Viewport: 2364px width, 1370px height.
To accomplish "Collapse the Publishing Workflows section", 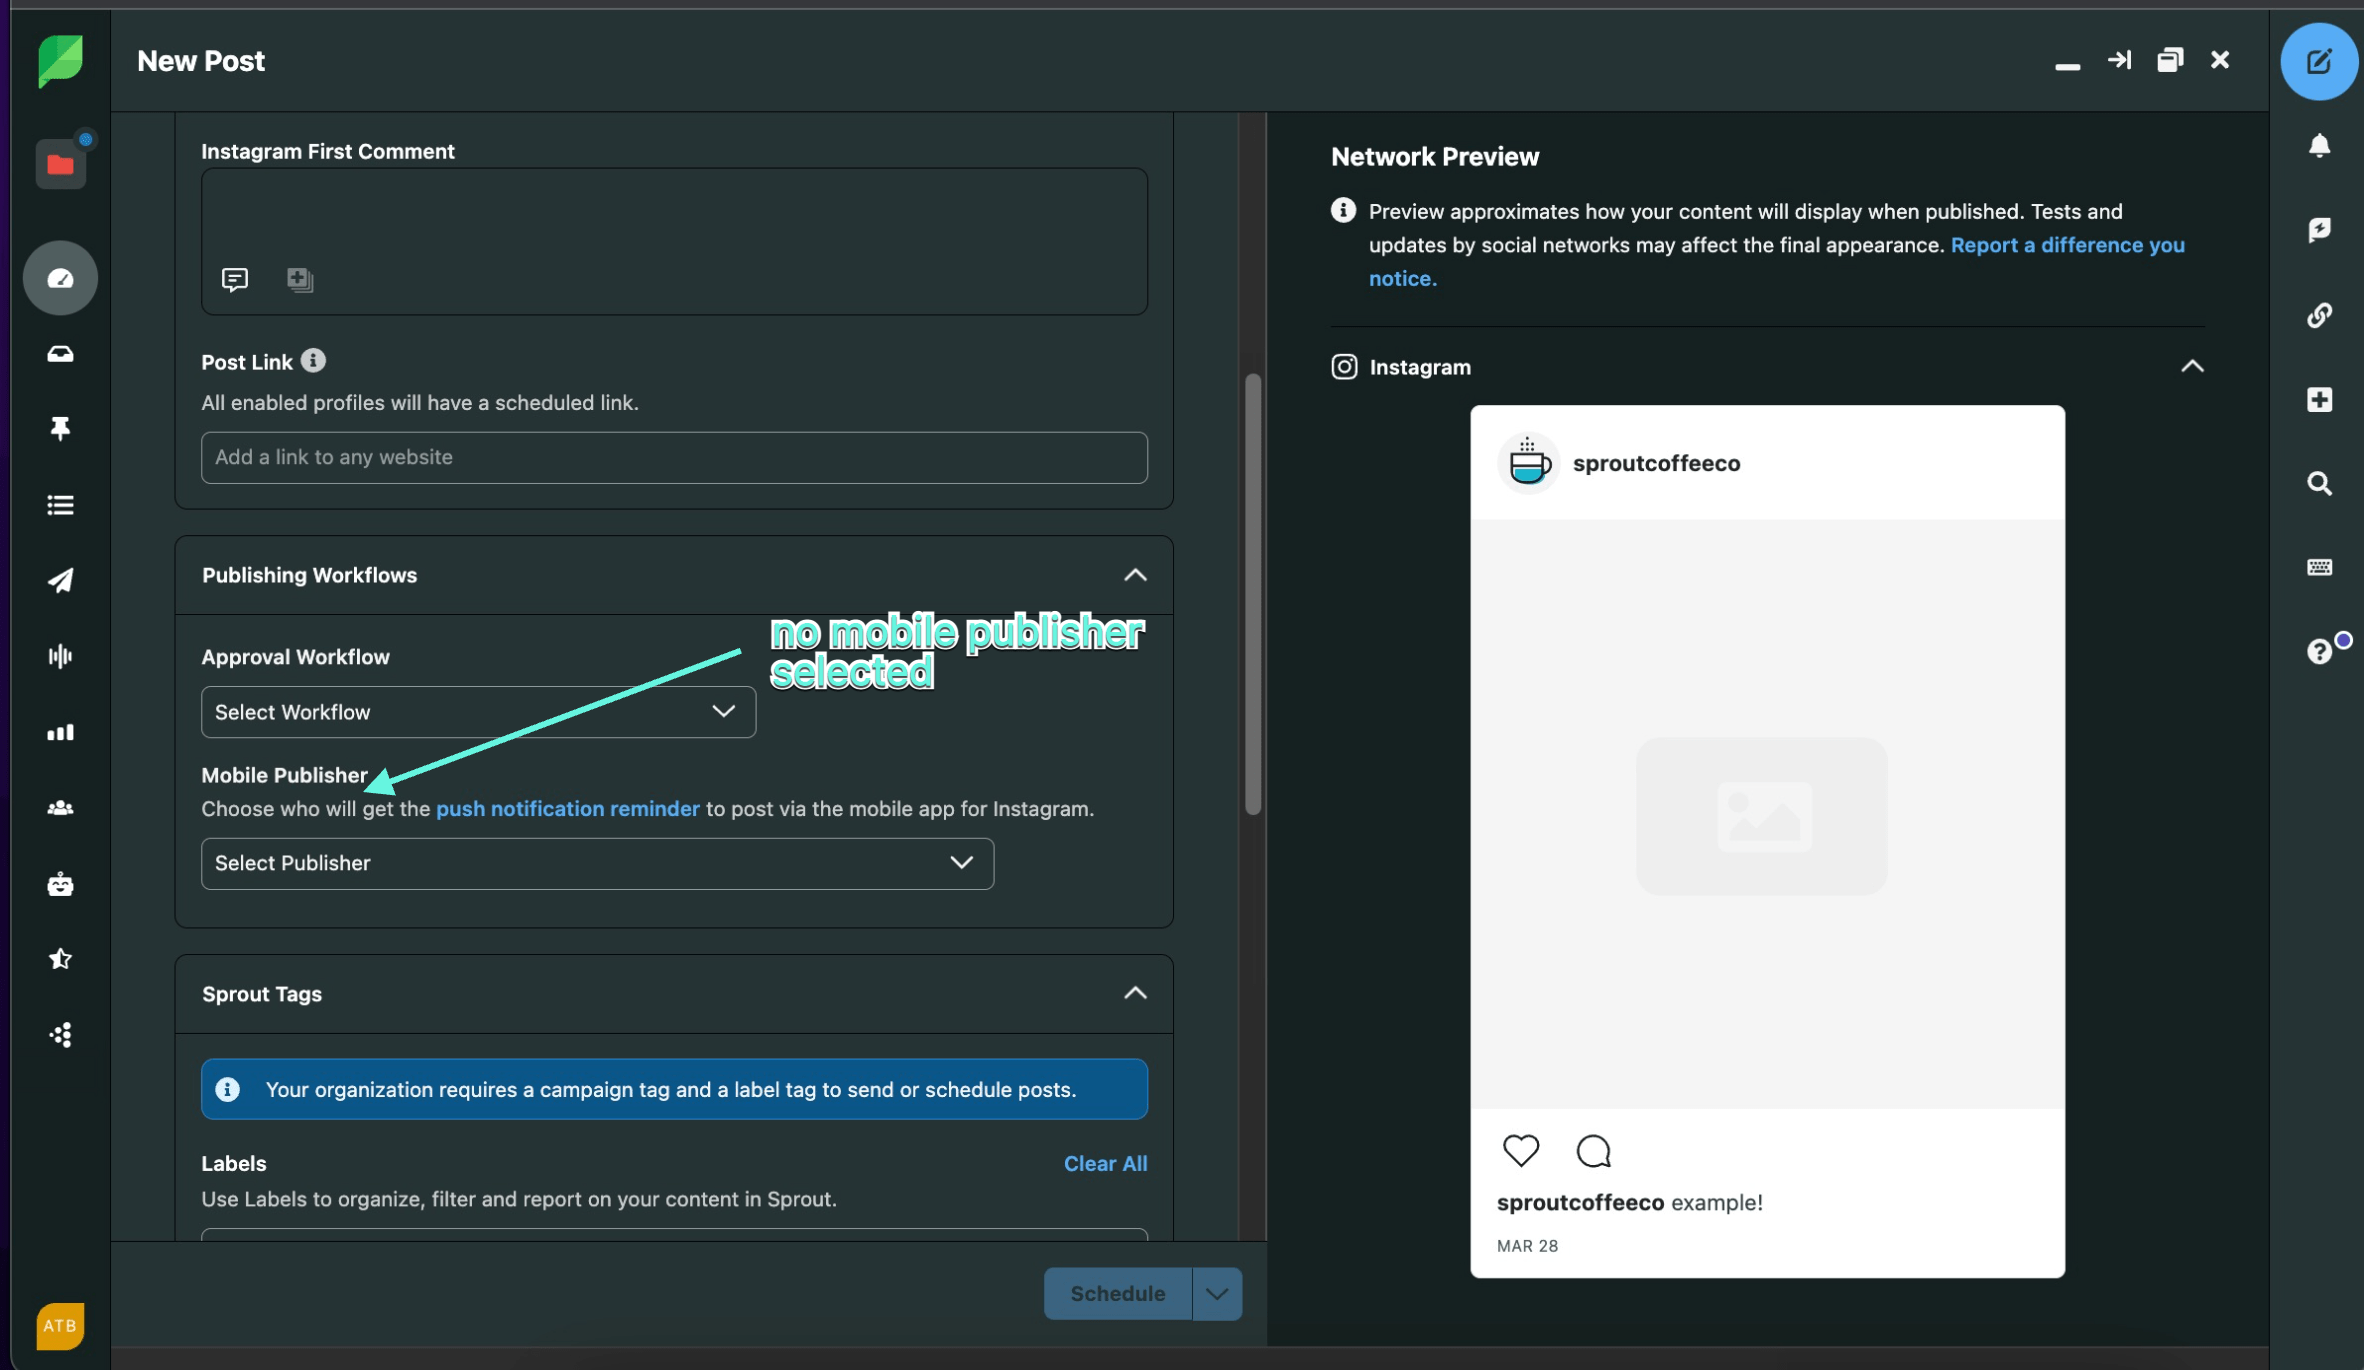I will pyautogui.click(x=1134, y=575).
